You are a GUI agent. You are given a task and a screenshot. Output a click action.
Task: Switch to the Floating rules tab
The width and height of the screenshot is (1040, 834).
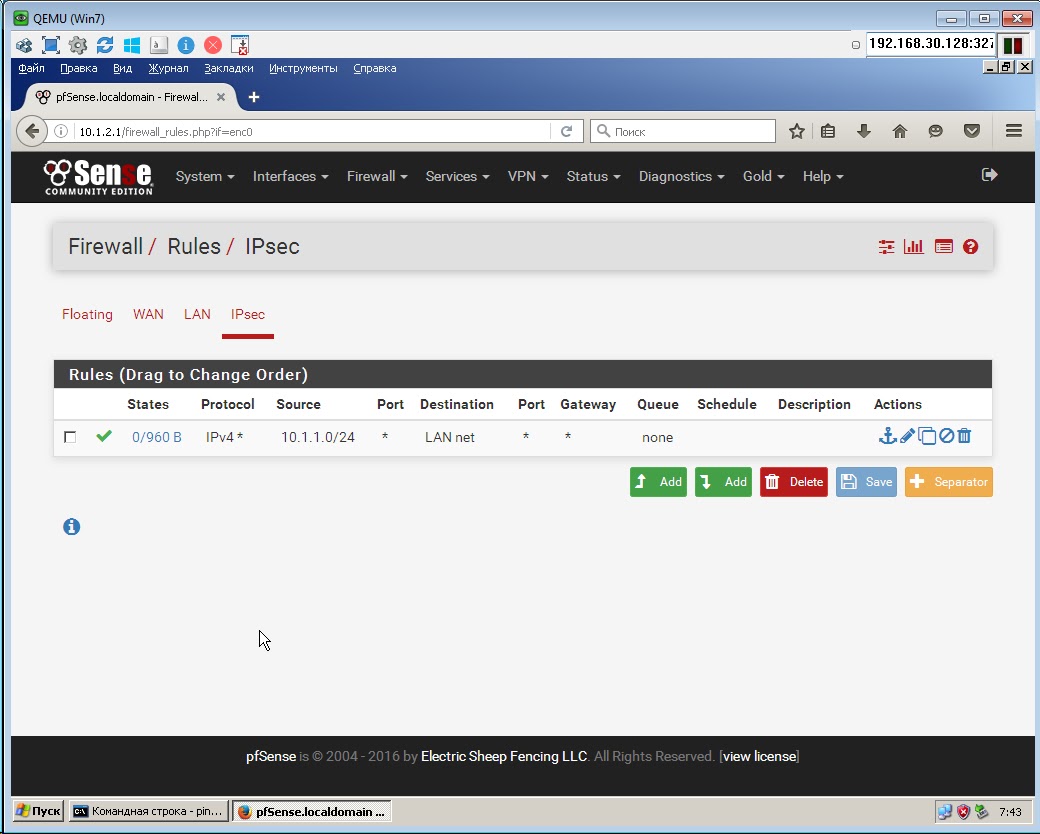click(x=87, y=314)
